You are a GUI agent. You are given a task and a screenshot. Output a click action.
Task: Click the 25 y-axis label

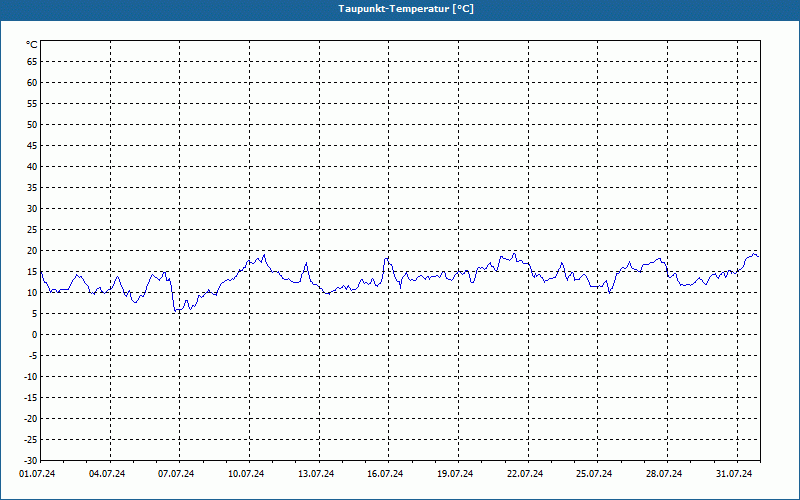tap(32, 230)
